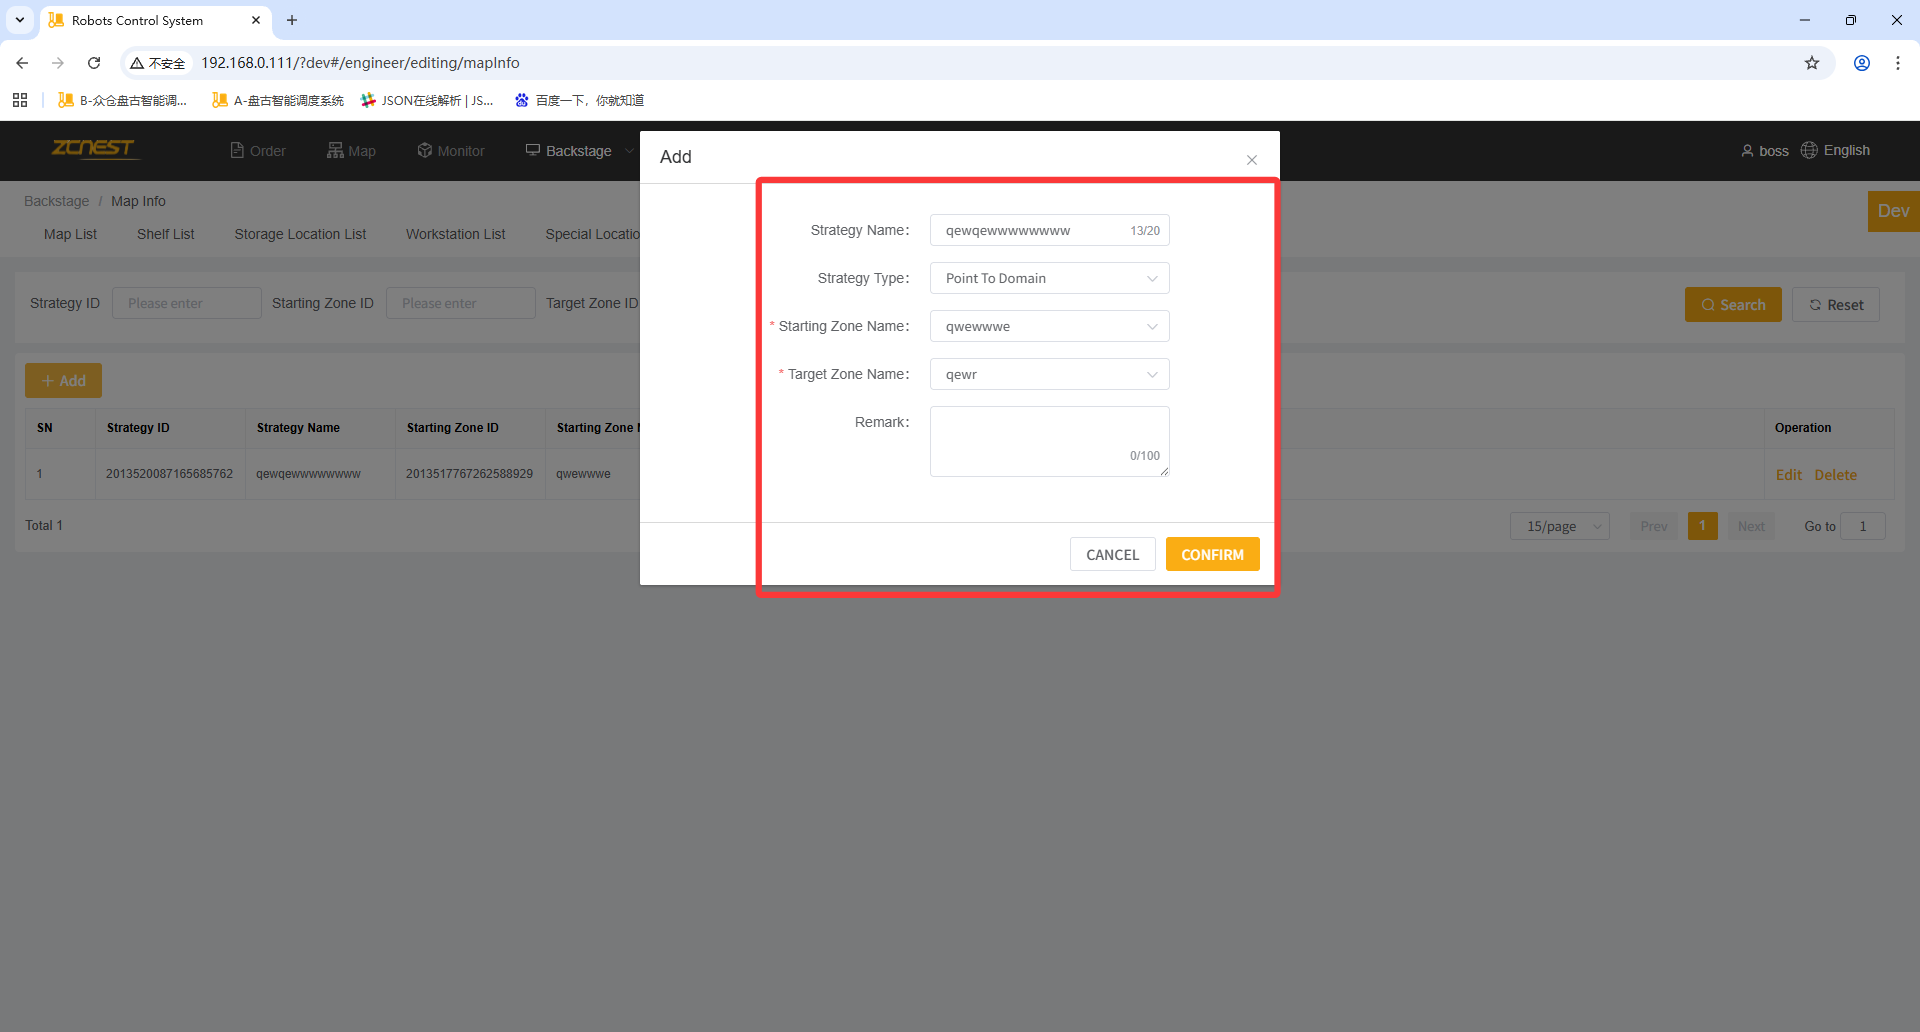The height and width of the screenshot is (1032, 1920).
Task: Open the JSON online parser bookmark
Action: coord(427,100)
